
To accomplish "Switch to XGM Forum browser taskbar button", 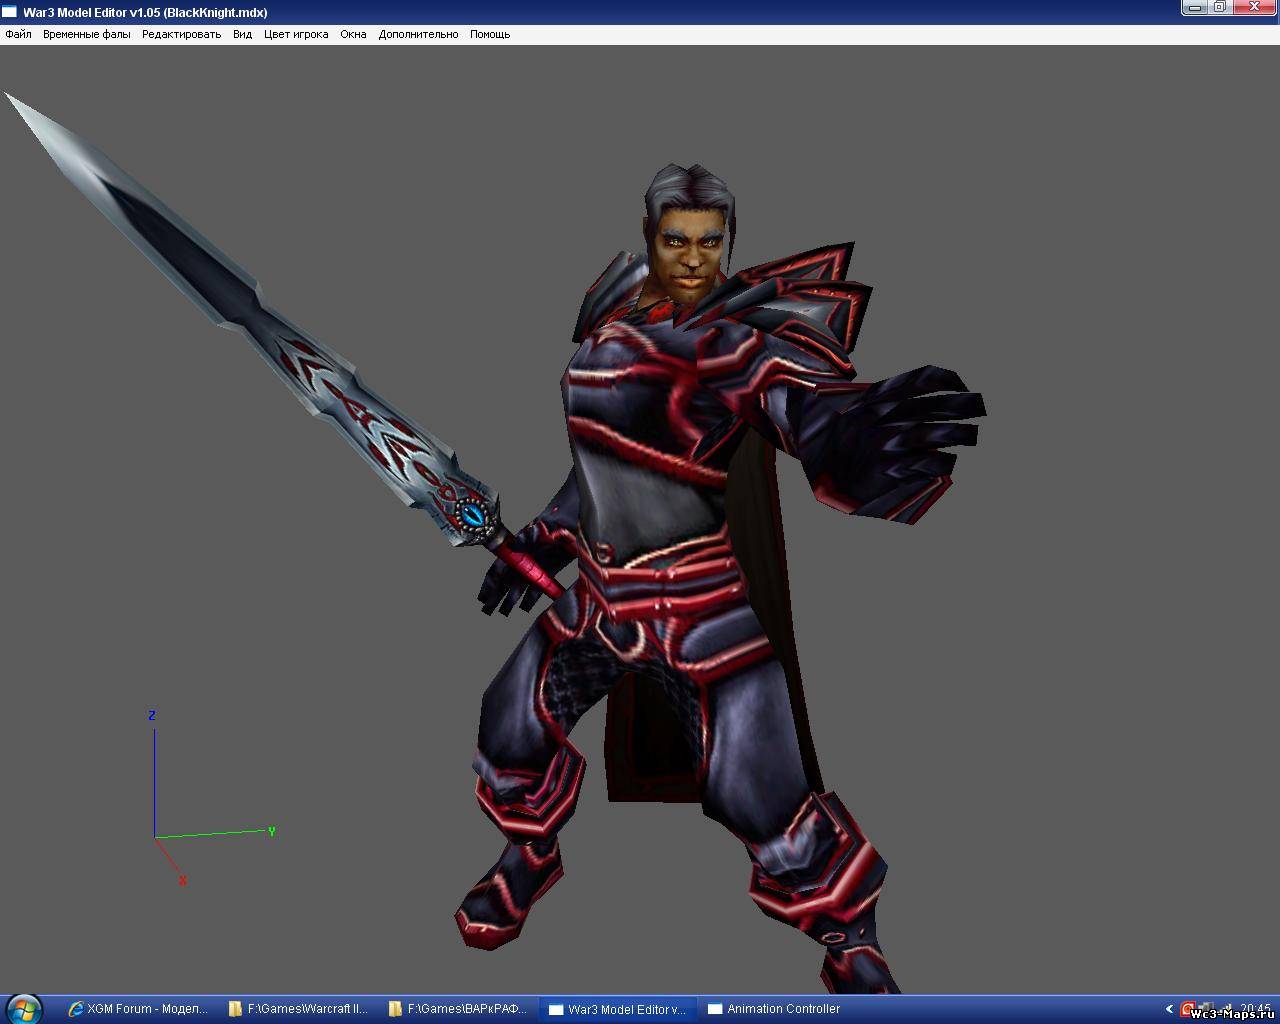I will [x=138, y=1009].
